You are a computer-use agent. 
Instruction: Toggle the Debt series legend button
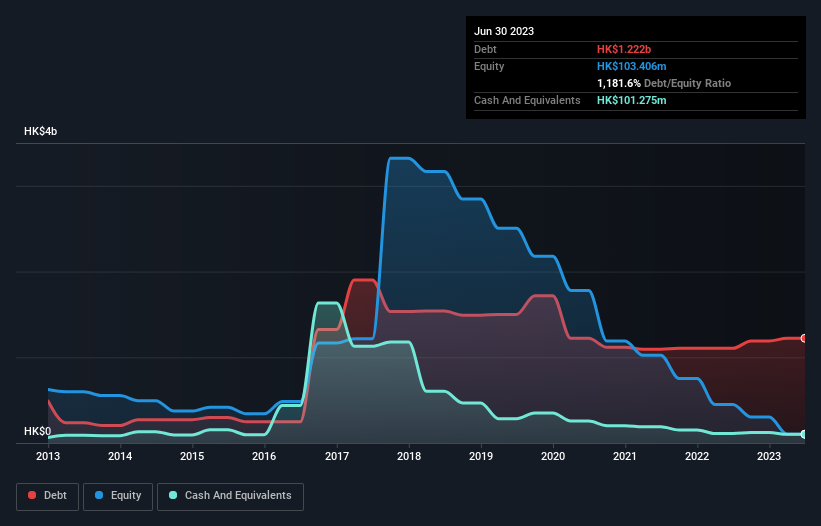[x=48, y=496]
